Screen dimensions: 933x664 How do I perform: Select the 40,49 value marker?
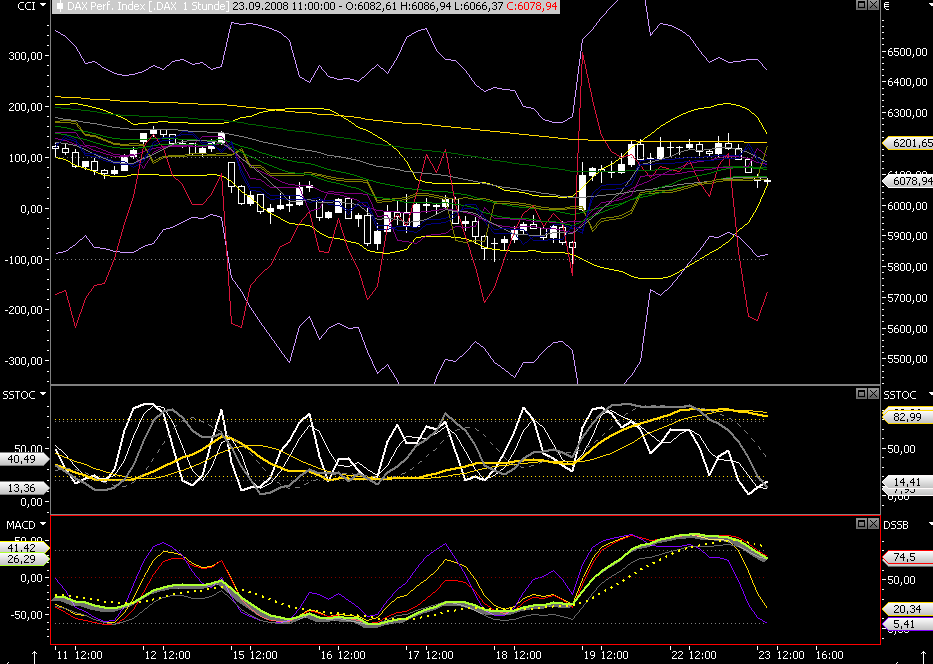pos(24,459)
